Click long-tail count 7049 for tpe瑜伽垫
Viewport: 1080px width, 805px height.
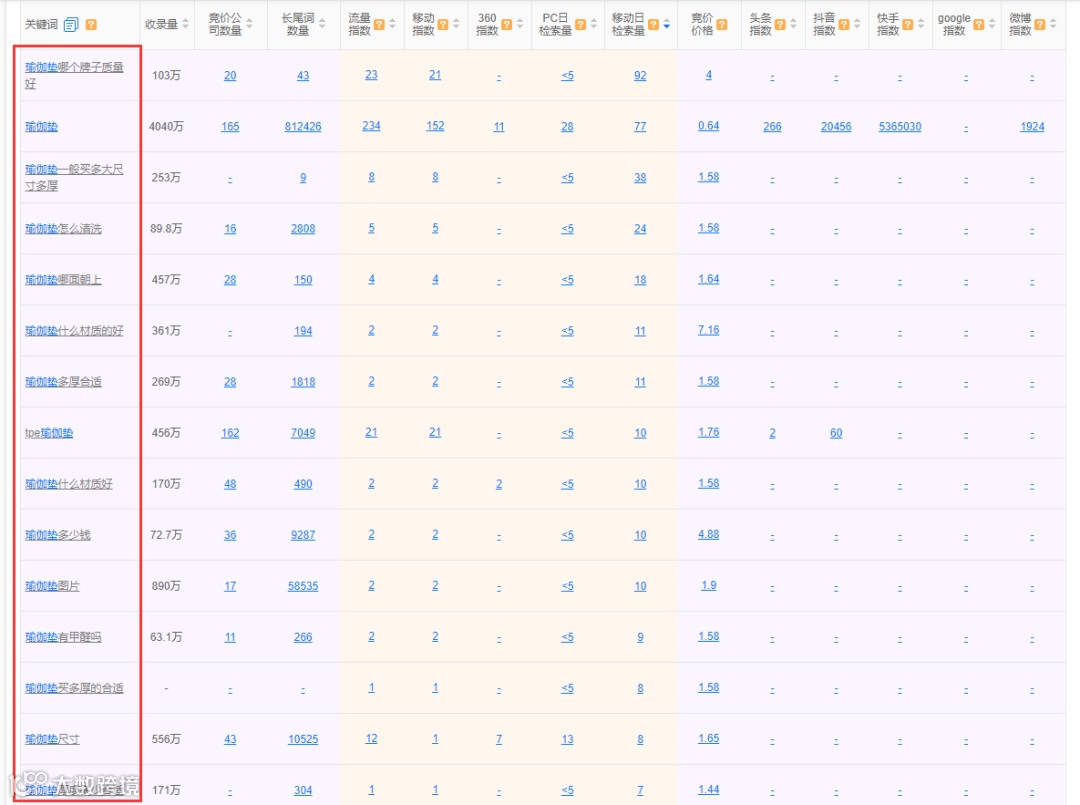click(x=303, y=432)
